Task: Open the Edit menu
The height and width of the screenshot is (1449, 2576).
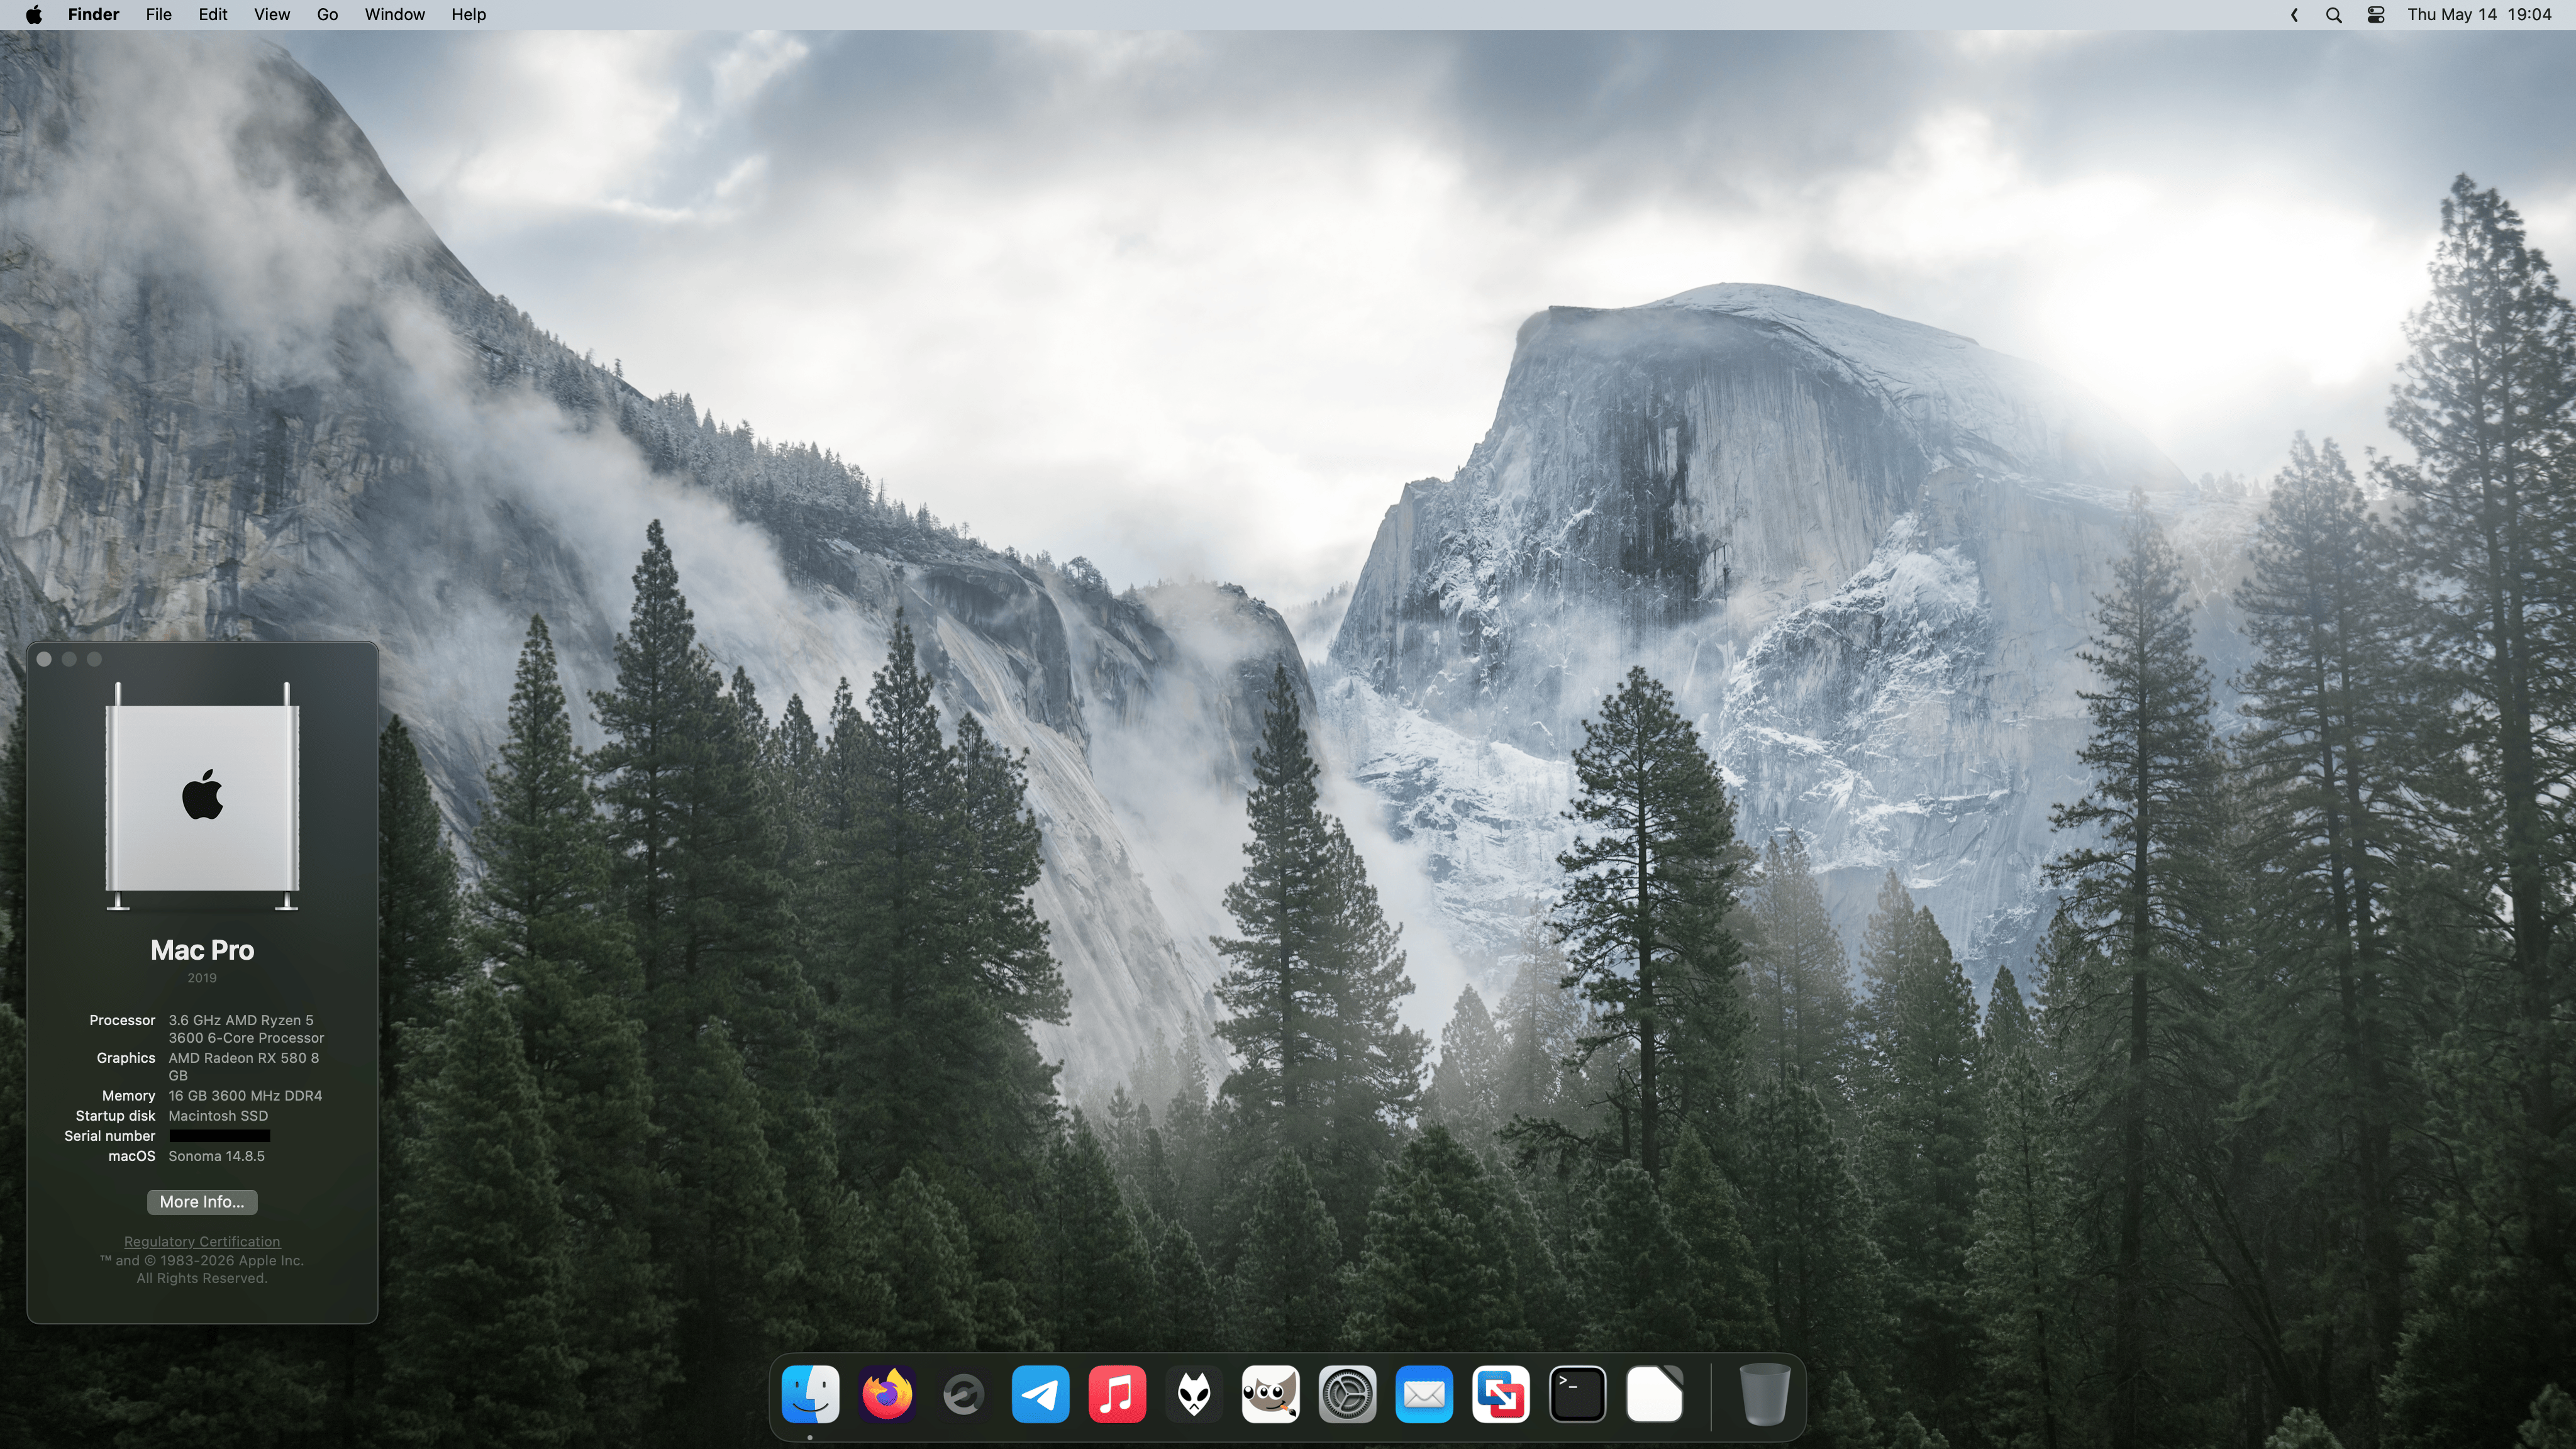Action: coord(212,14)
